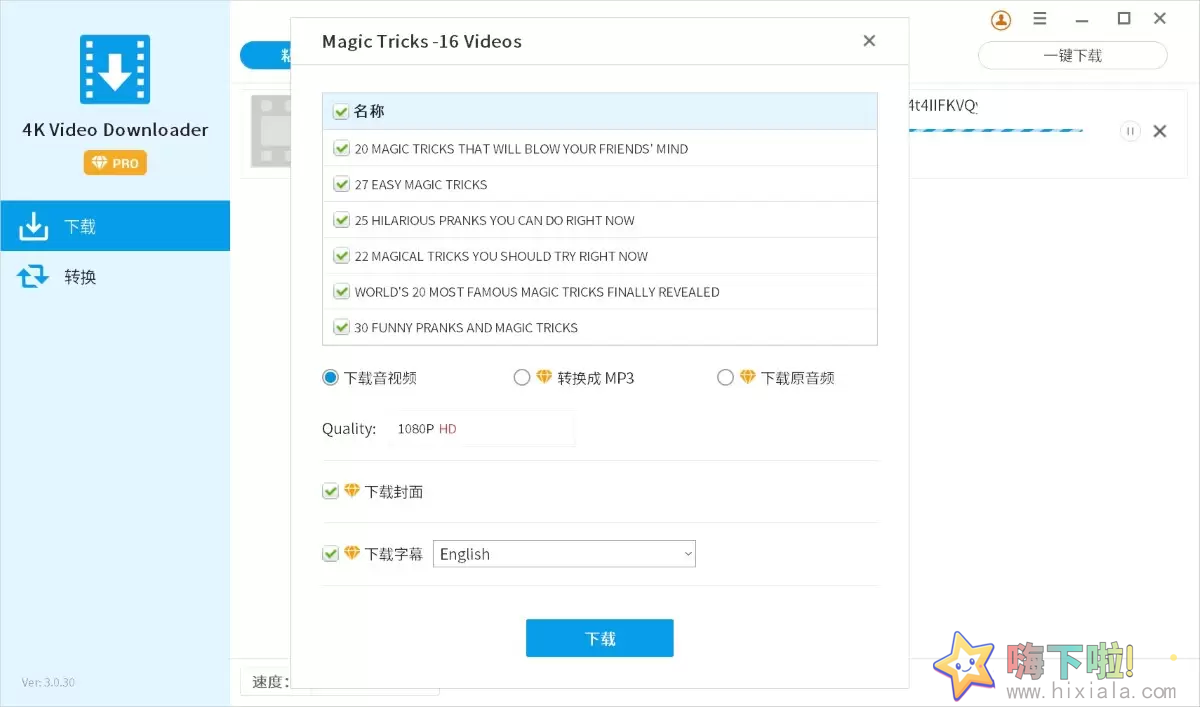Open the Quality 1080P dropdown

(482, 428)
